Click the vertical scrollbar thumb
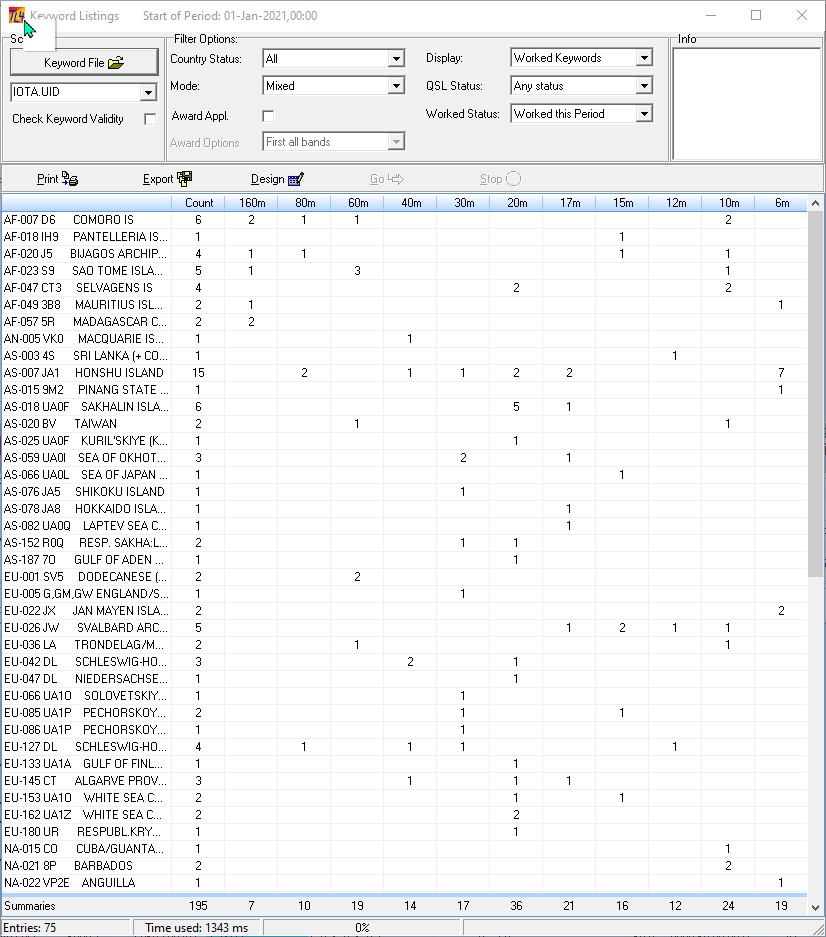 coord(815,394)
